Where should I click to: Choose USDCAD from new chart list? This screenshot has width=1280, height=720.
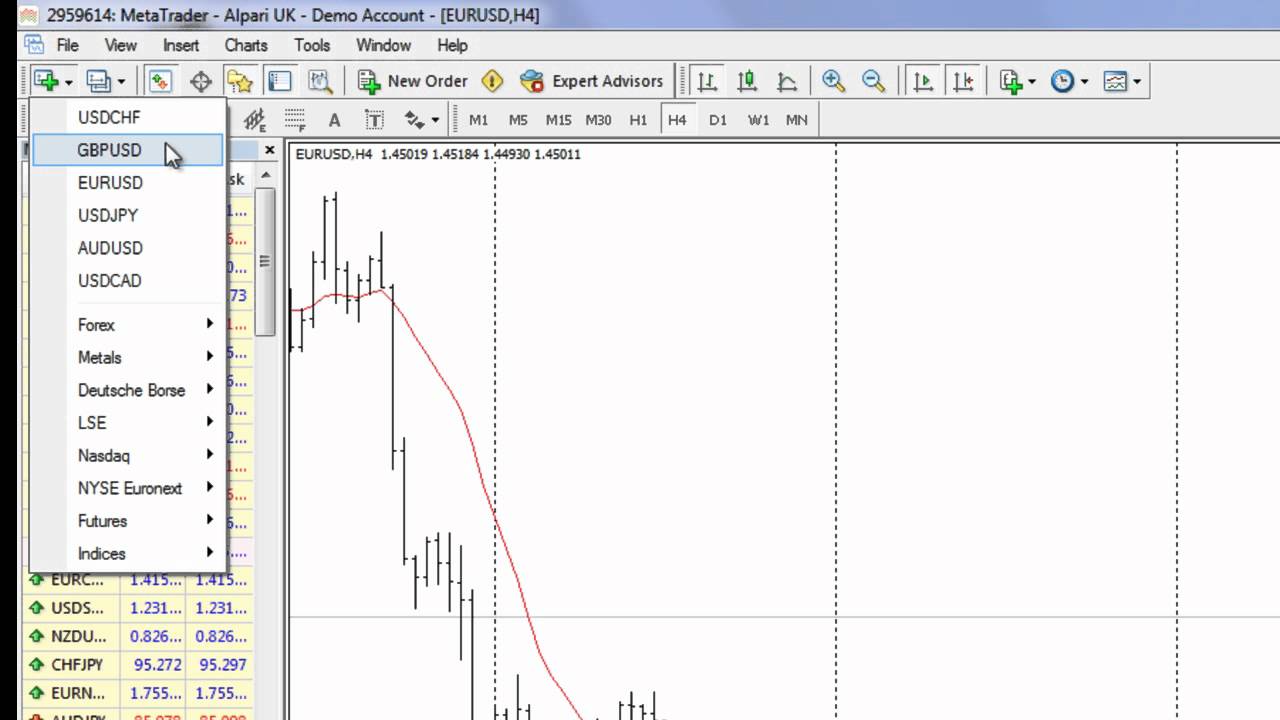tap(127, 281)
